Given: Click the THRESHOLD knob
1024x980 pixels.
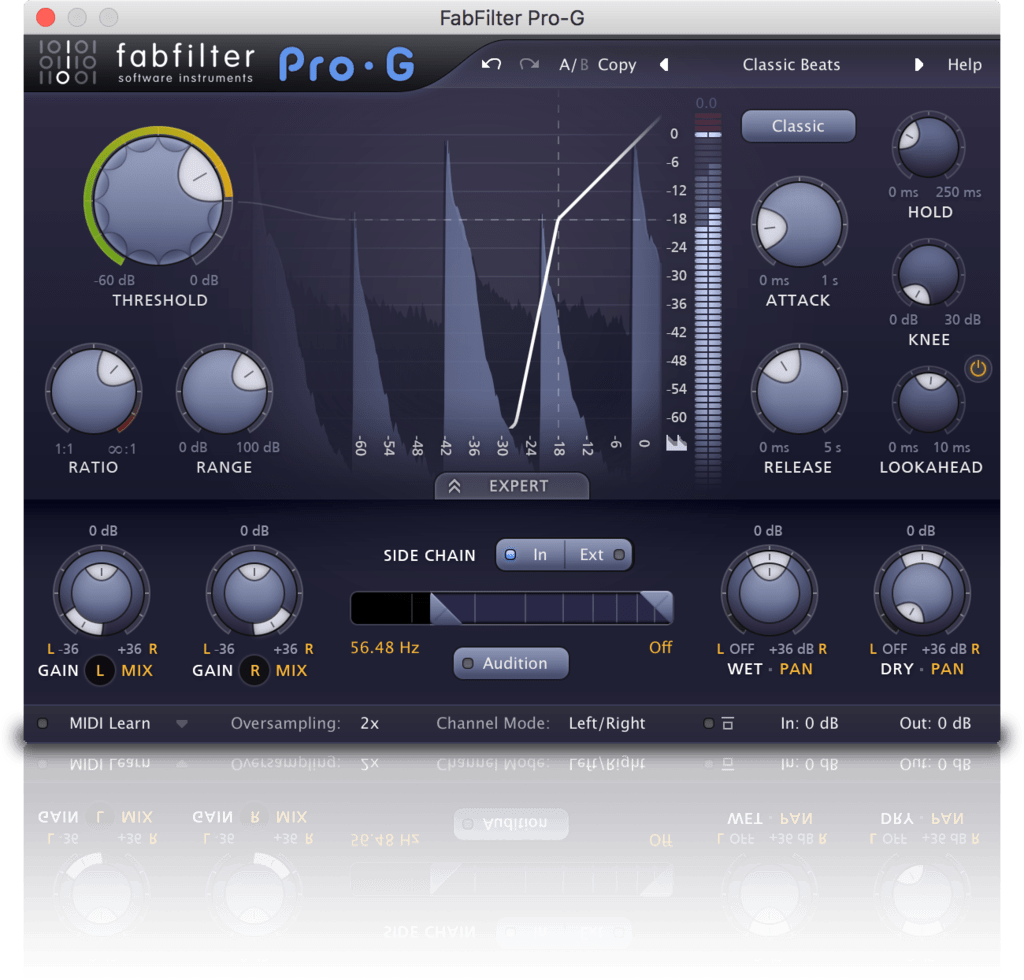Looking at the screenshot, I should 157,200.
